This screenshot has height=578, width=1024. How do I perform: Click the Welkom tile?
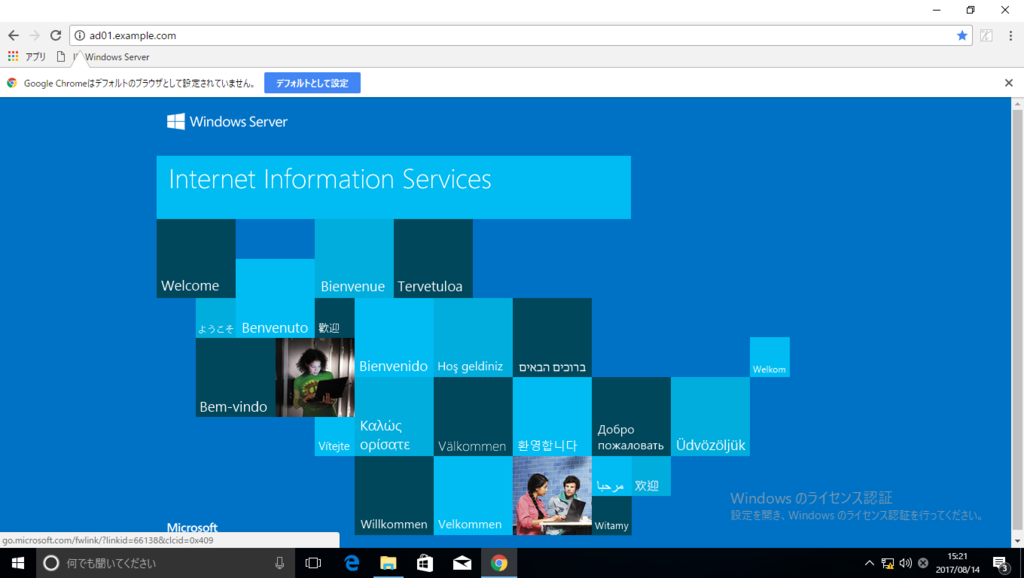tap(769, 357)
